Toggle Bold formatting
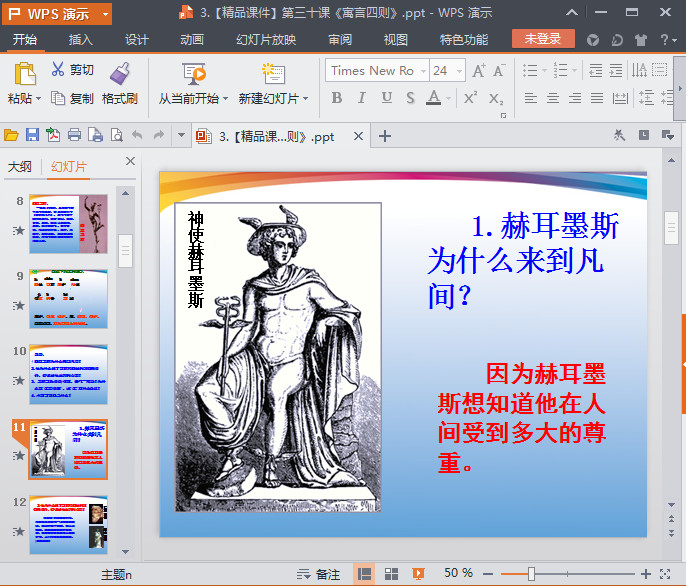Image resolution: width=686 pixels, height=586 pixels. pos(336,98)
